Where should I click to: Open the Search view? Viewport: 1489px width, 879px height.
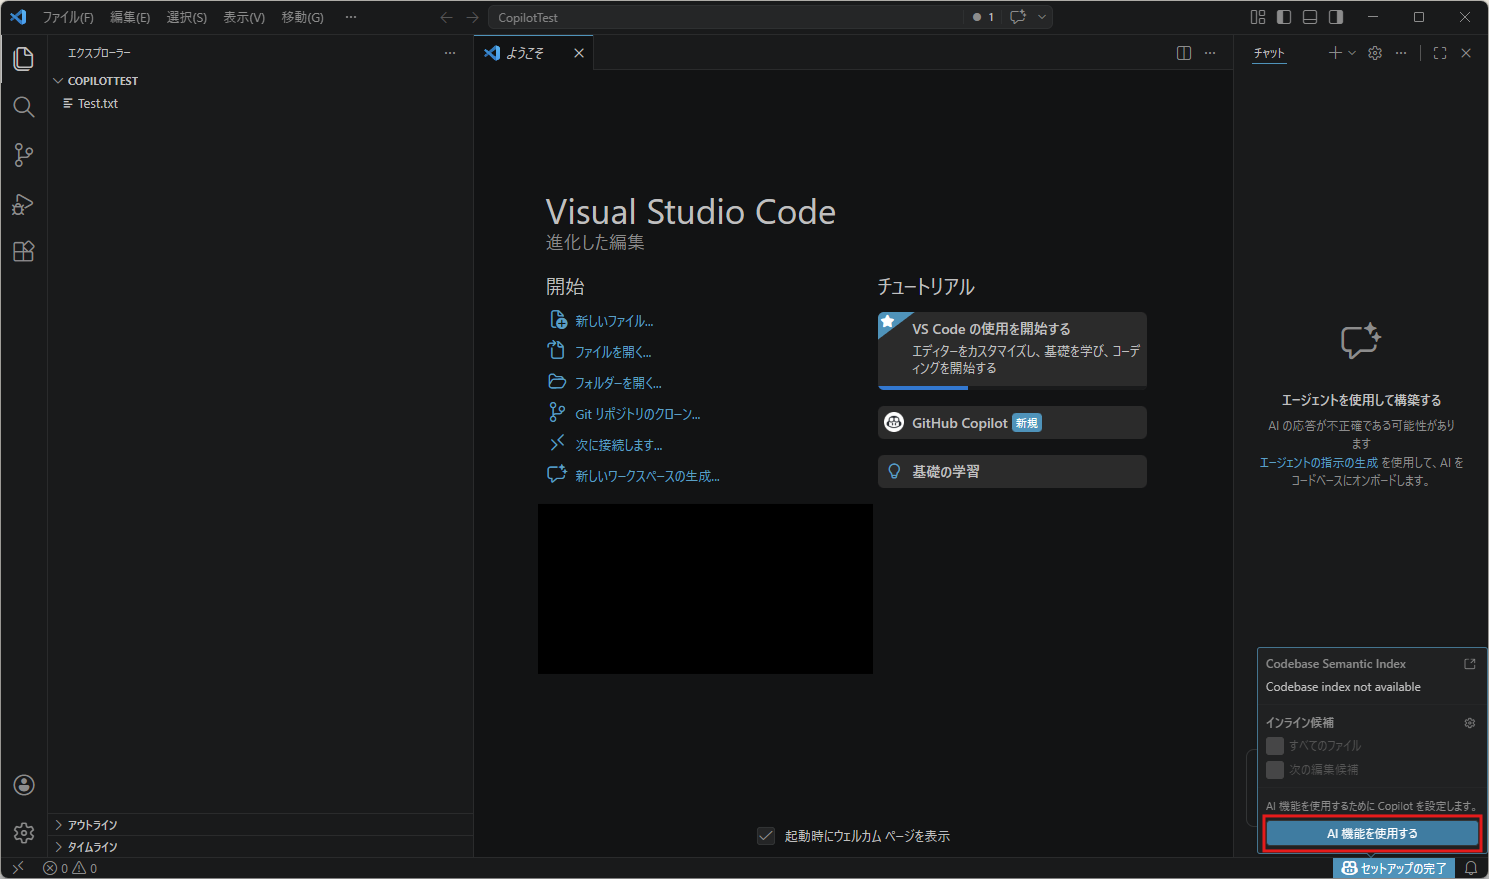coord(24,107)
